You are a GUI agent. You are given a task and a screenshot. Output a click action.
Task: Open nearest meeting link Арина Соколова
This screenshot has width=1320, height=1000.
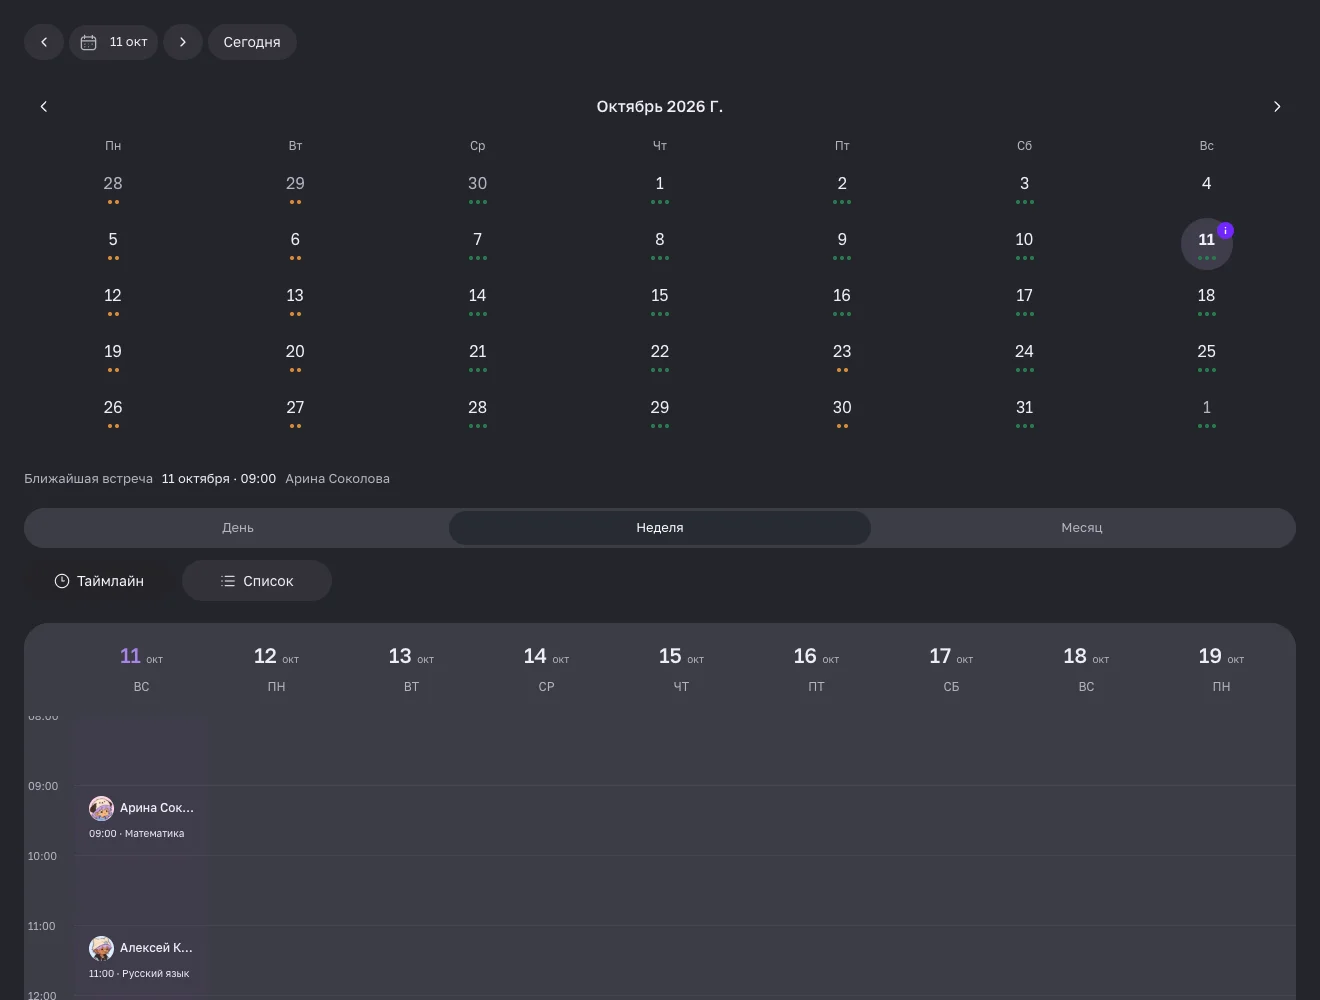[337, 479]
